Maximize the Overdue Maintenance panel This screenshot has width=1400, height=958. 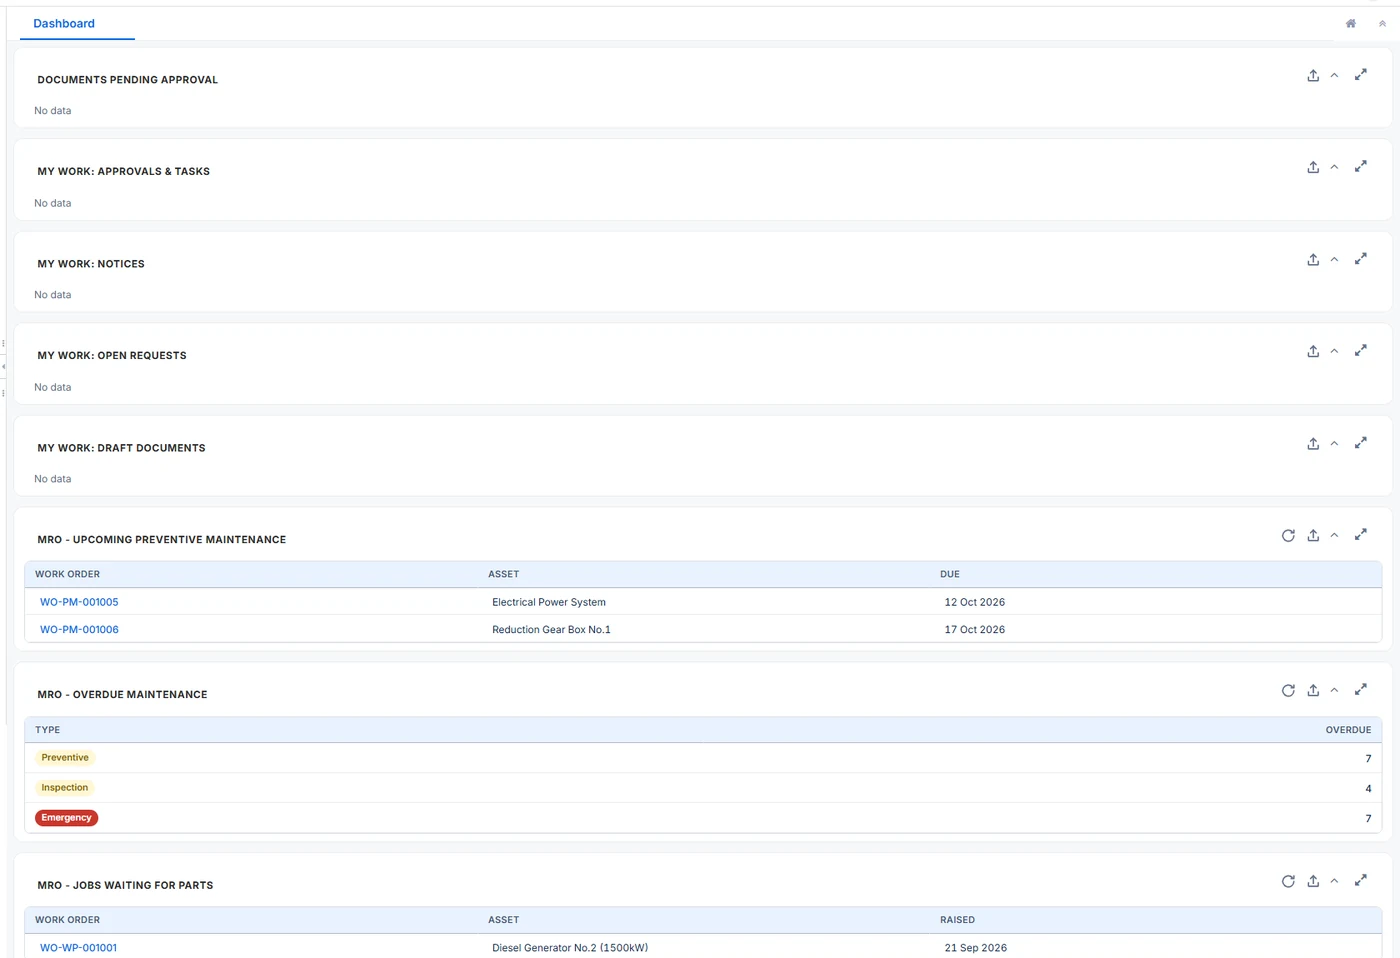point(1361,690)
